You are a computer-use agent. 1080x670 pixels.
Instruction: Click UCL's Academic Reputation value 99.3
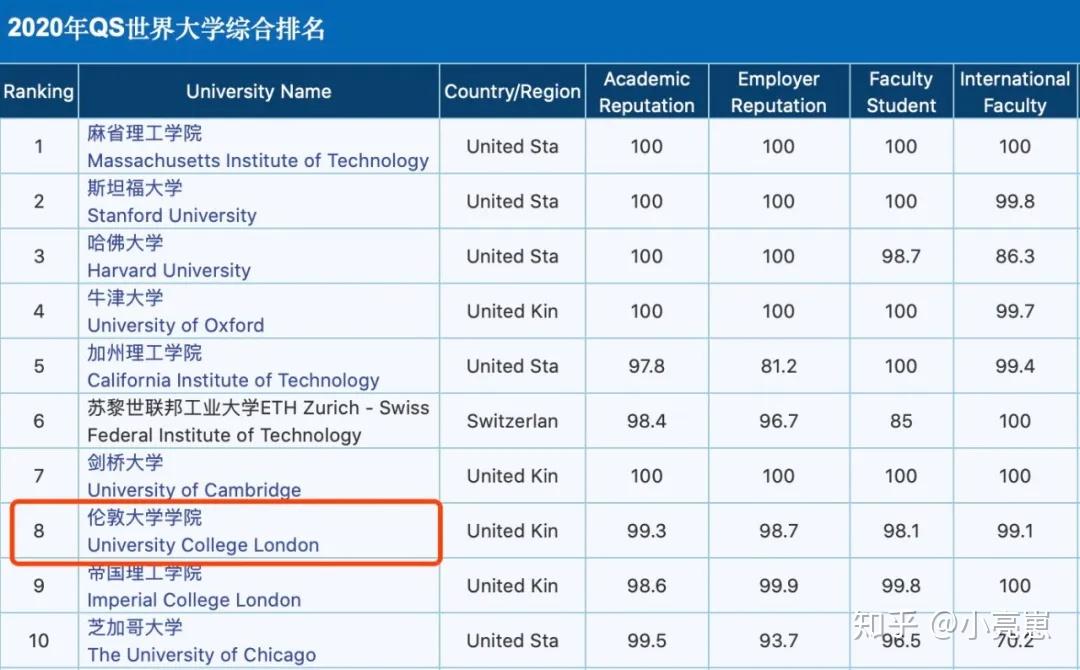pos(647,531)
